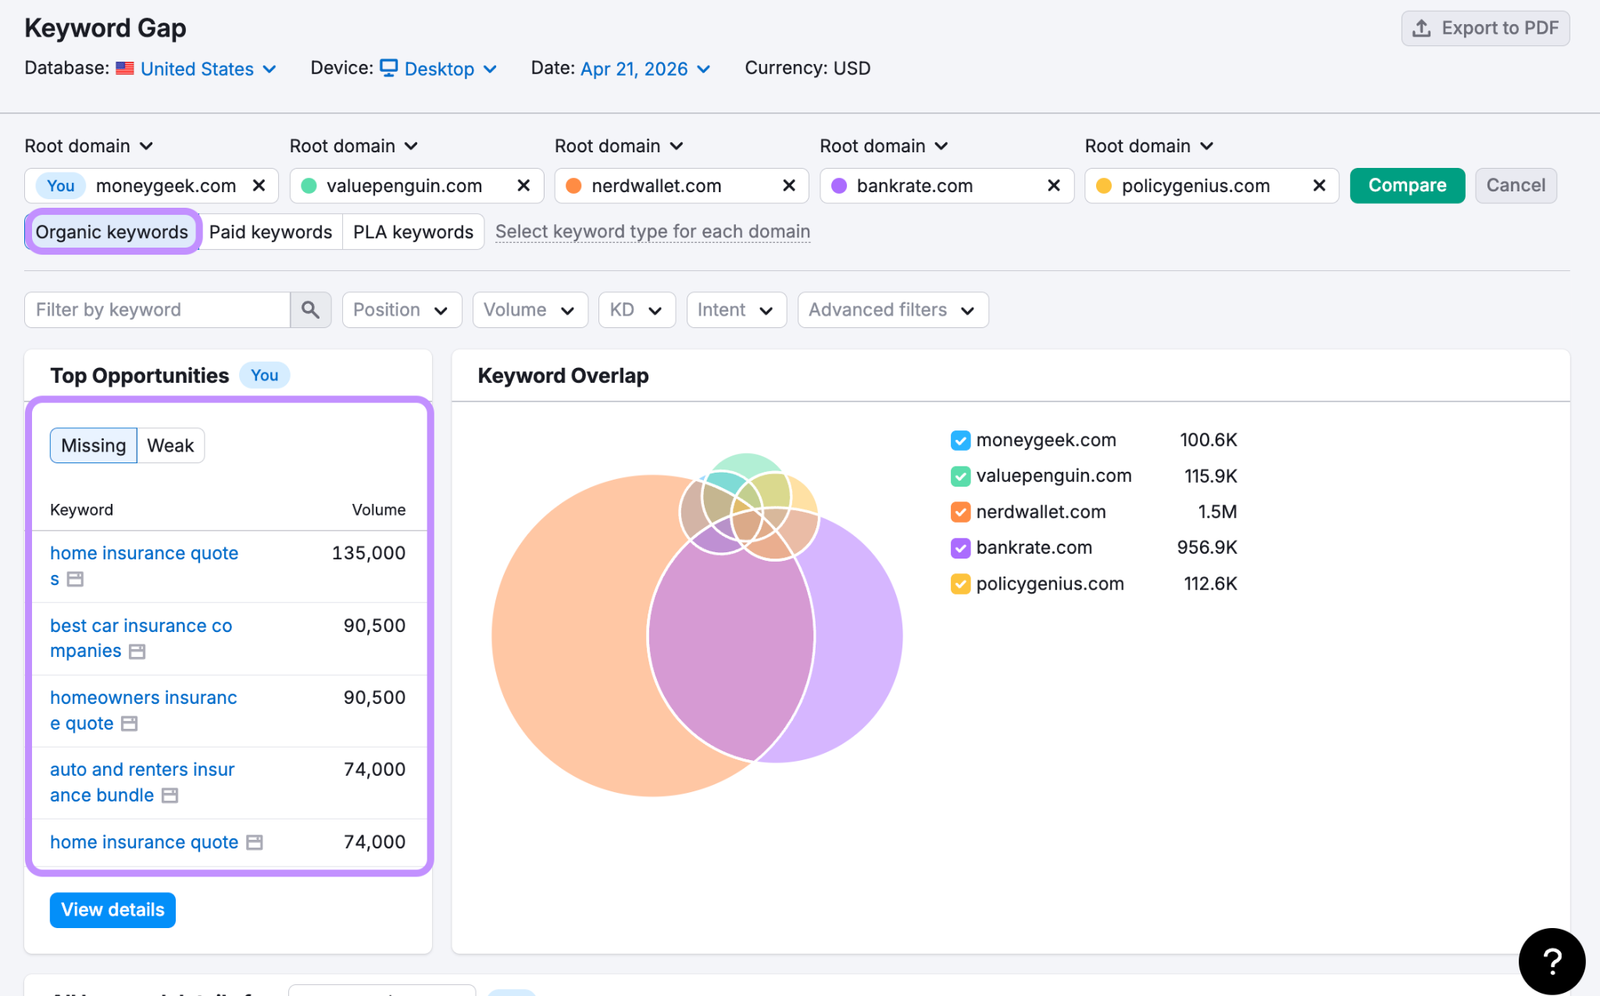Remove valuepenguin.com with its X icon
The image size is (1600, 996).
(x=523, y=185)
